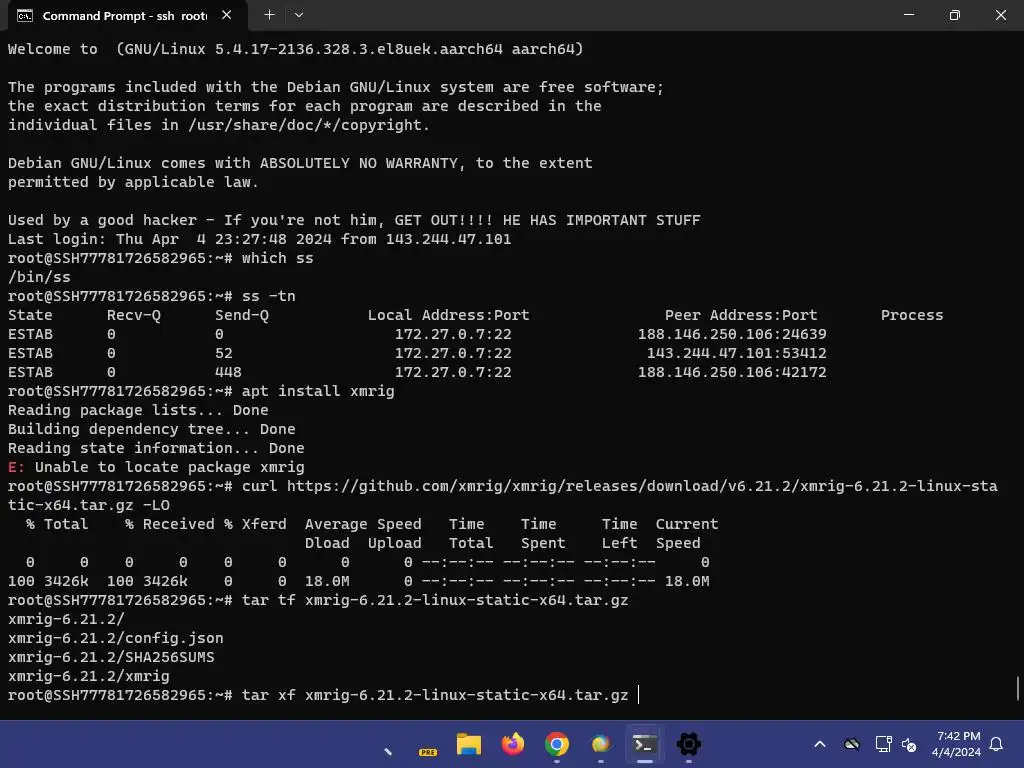Click the Command Prompt tab icon

(25, 16)
